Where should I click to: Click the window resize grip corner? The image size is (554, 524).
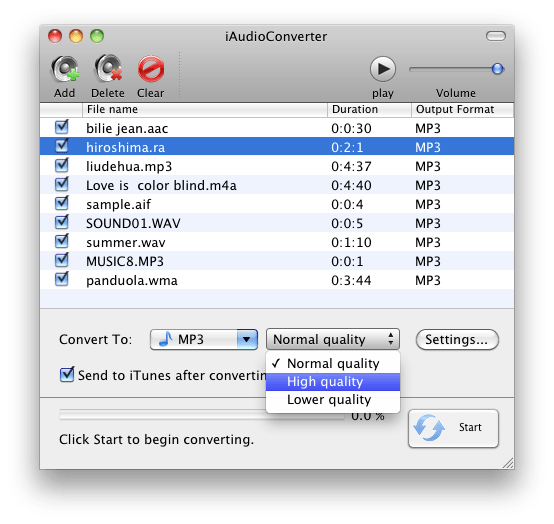point(508,463)
